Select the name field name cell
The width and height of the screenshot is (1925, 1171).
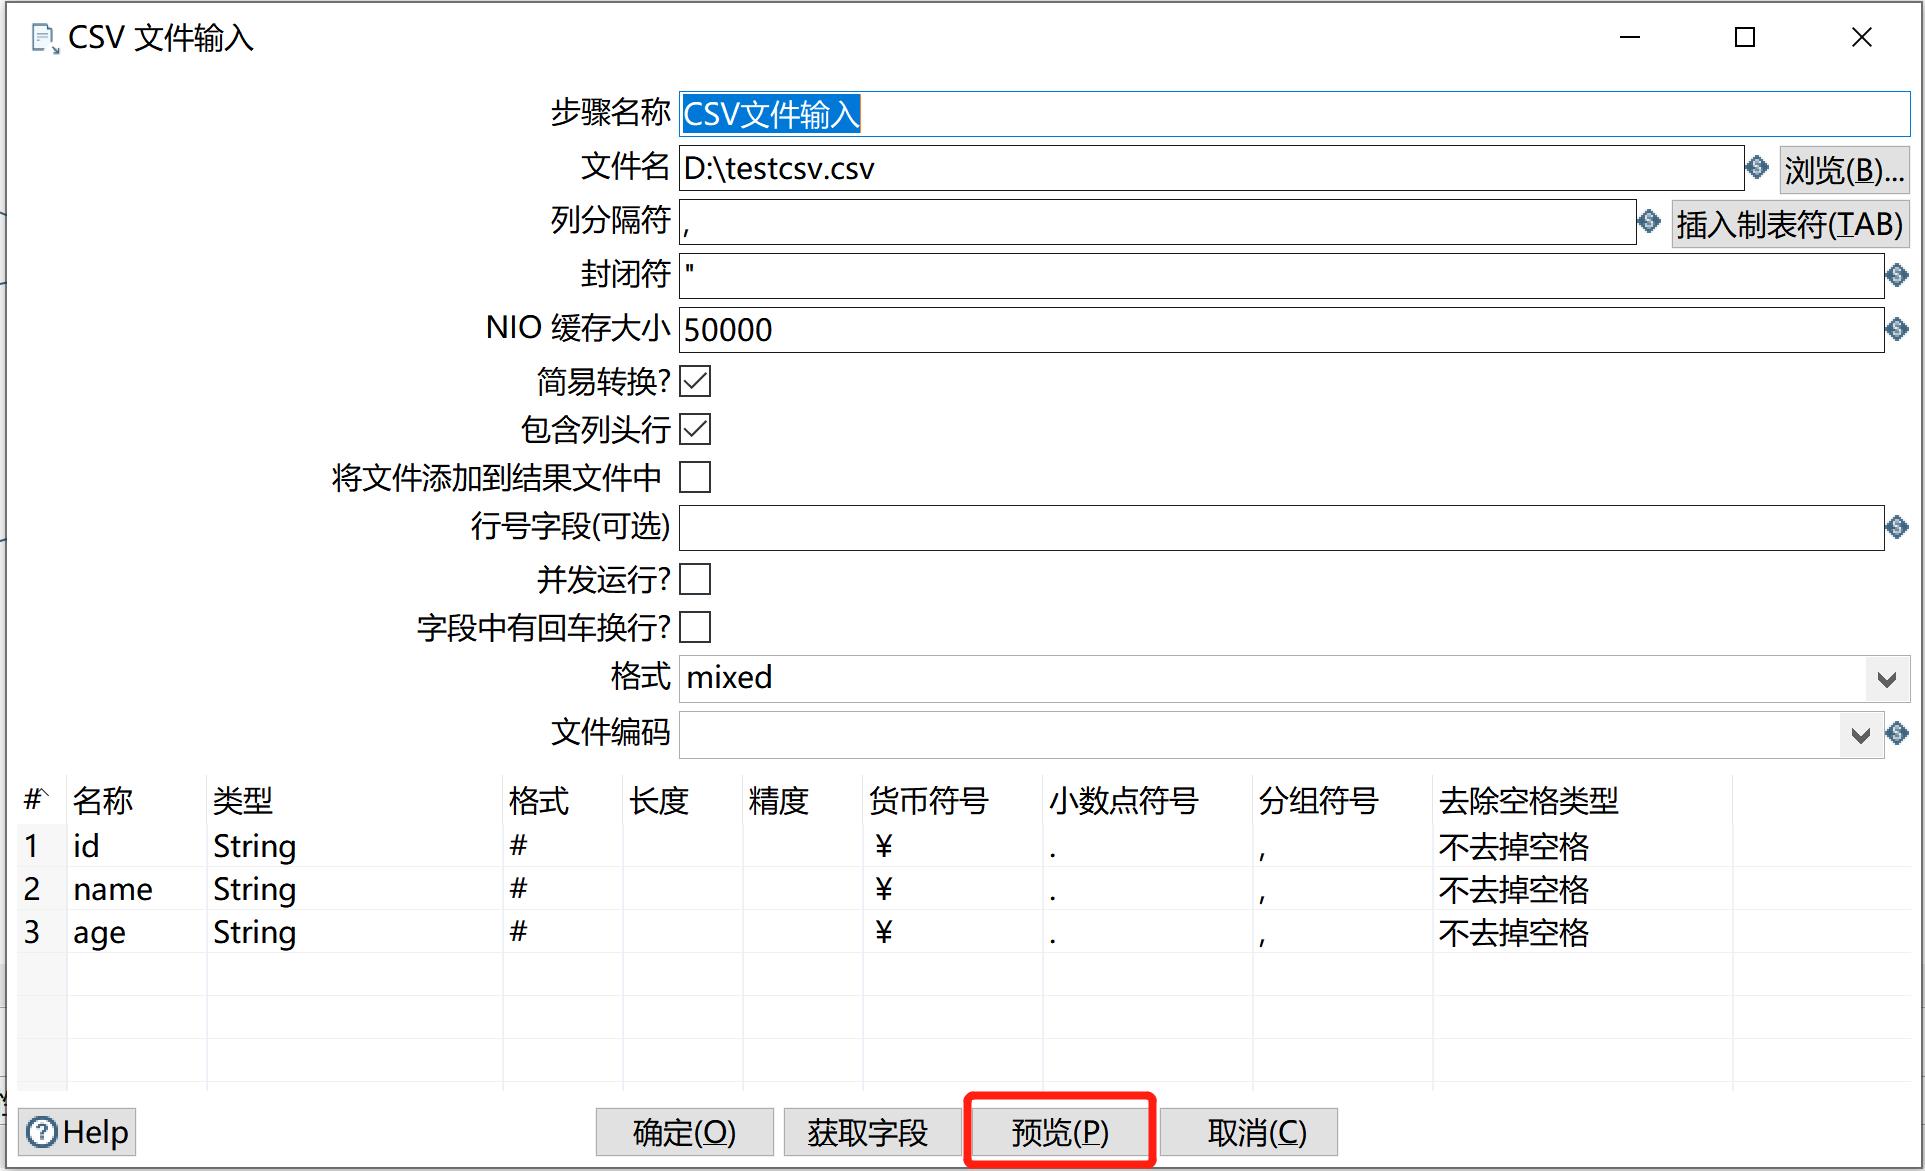coord(136,889)
